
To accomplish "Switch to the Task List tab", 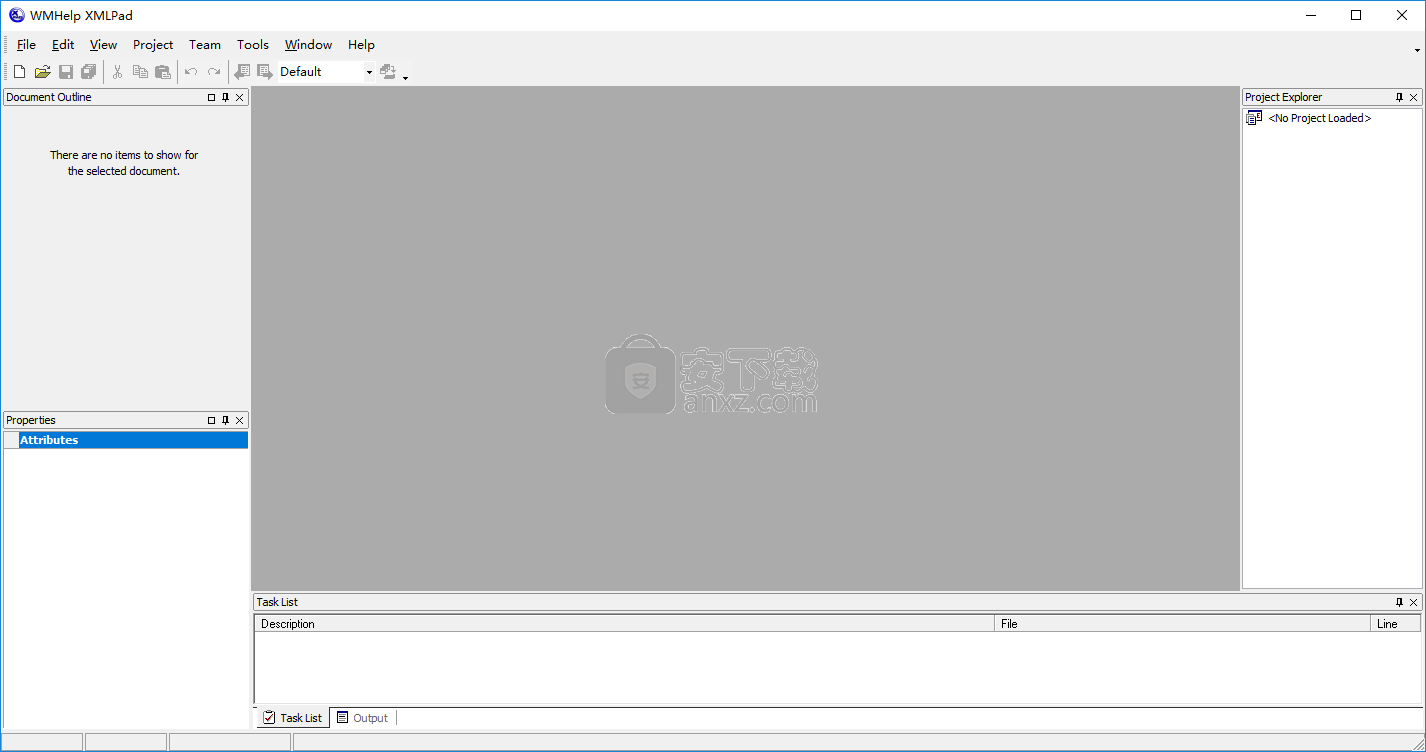I will 293,718.
